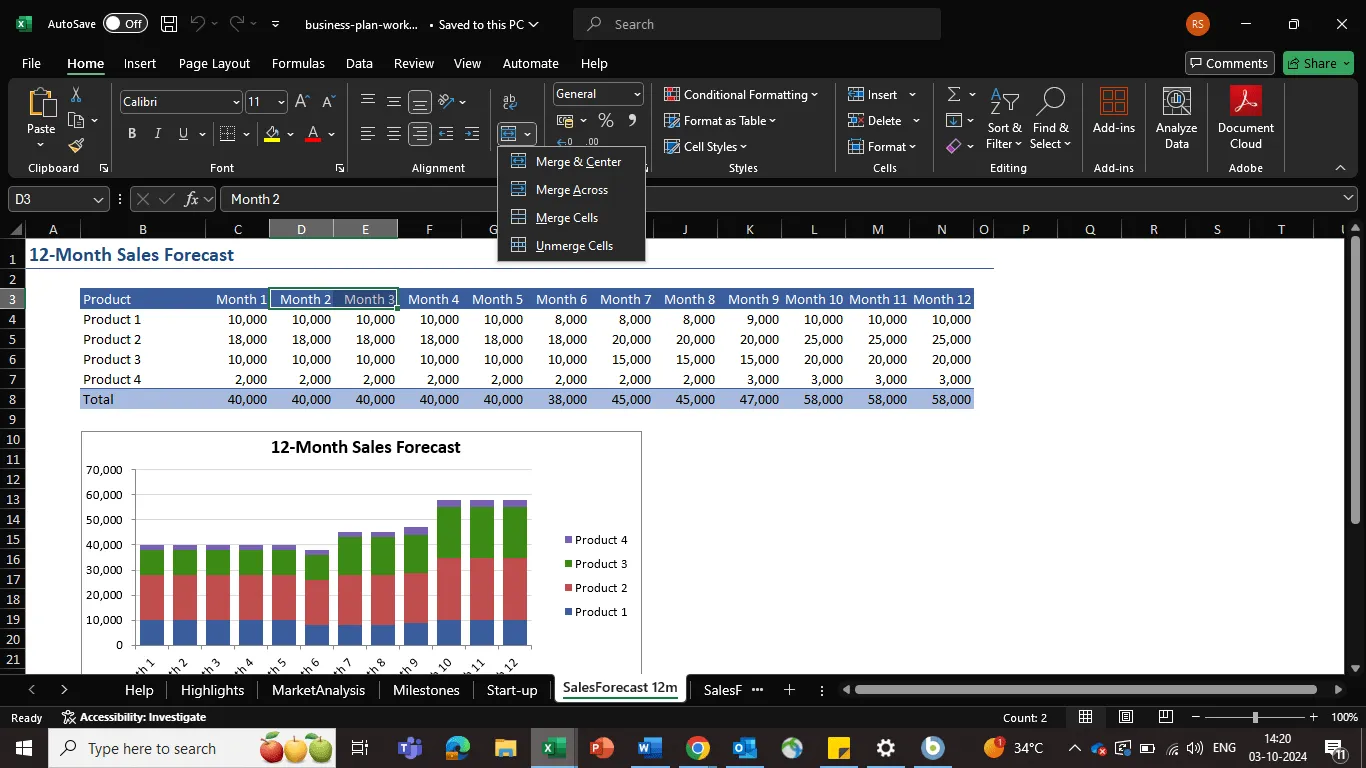The image size is (1366, 768).
Task: Open Google Chrome from taskbar
Action: tap(697, 748)
